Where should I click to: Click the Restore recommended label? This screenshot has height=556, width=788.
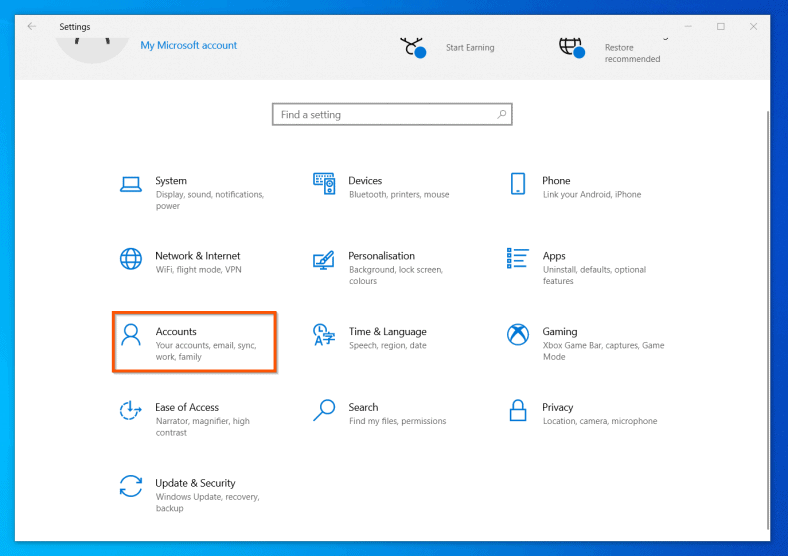pos(632,53)
